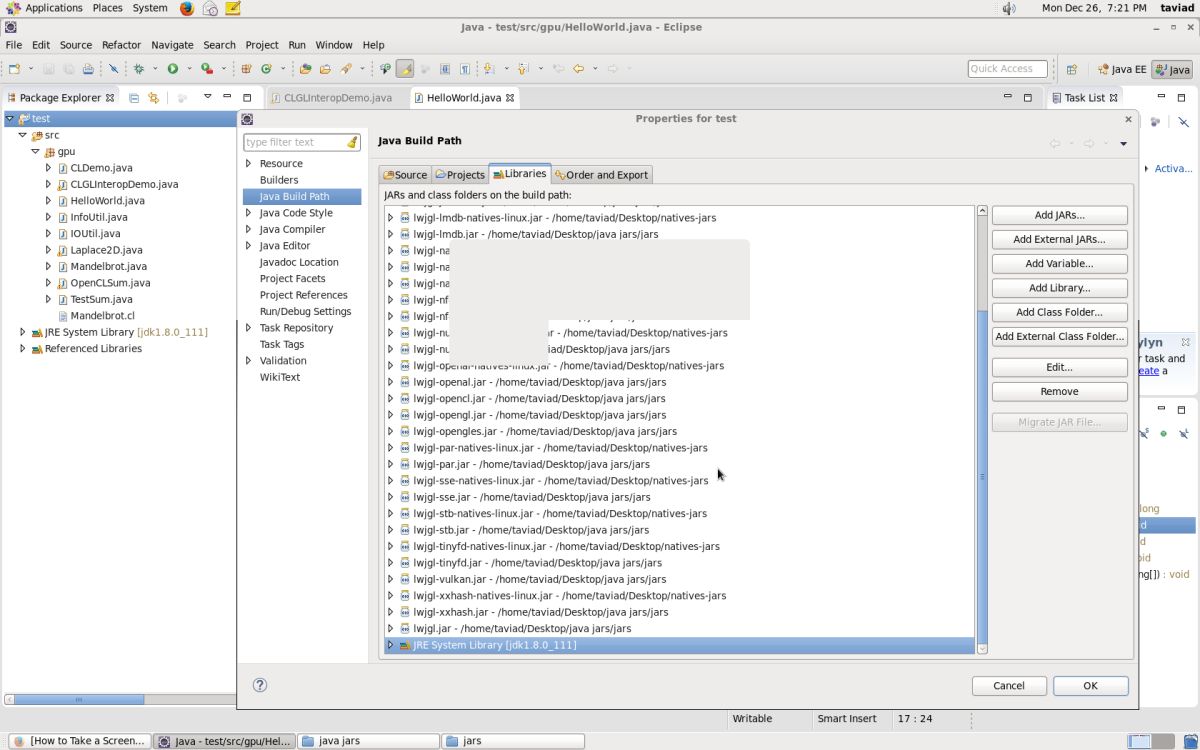Expand Referenced Libraries in Package Explorer
The height and width of the screenshot is (750, 1200).
coord(23,348)
